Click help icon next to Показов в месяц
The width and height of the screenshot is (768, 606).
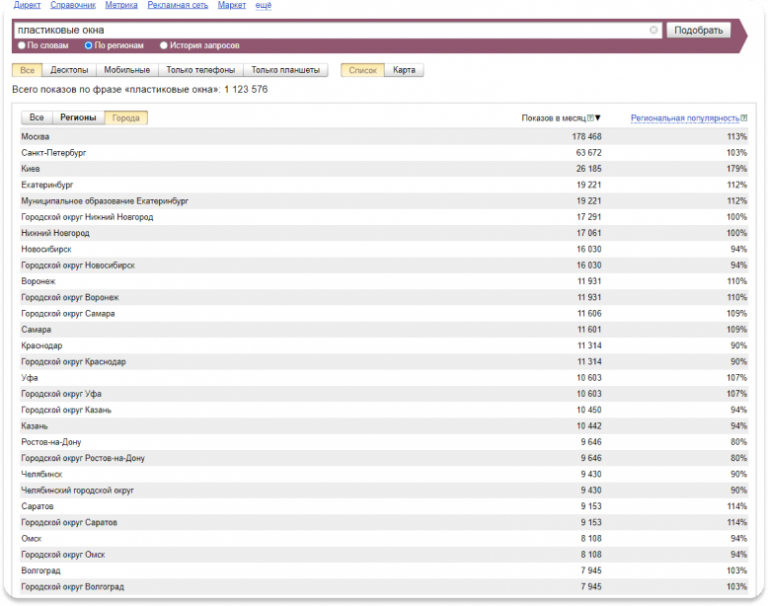click(590, 118)
